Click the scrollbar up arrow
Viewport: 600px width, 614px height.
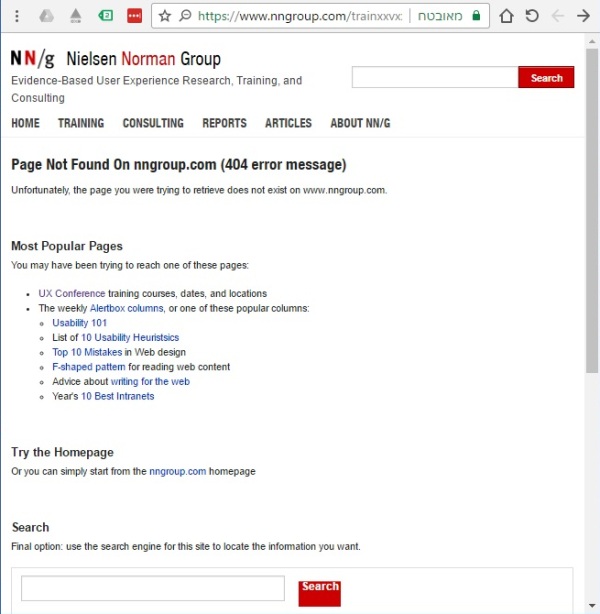[592, 41]
